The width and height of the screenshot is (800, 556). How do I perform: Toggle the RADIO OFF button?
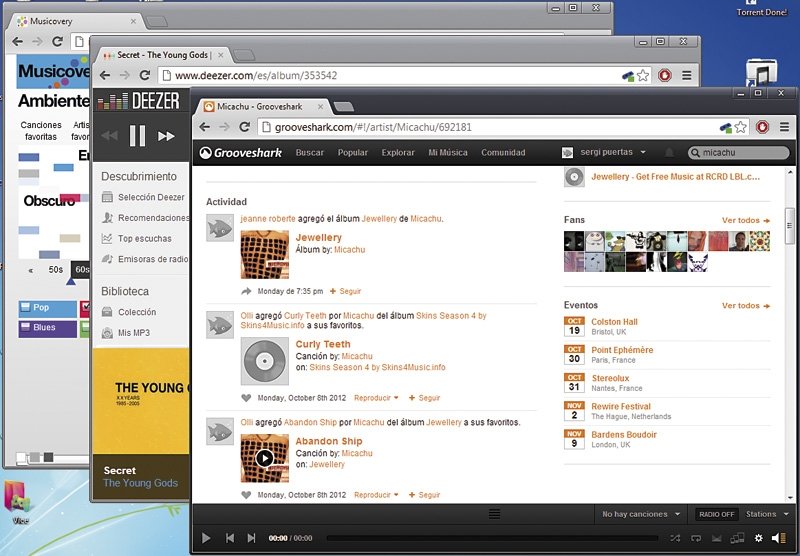pos(716,514)
